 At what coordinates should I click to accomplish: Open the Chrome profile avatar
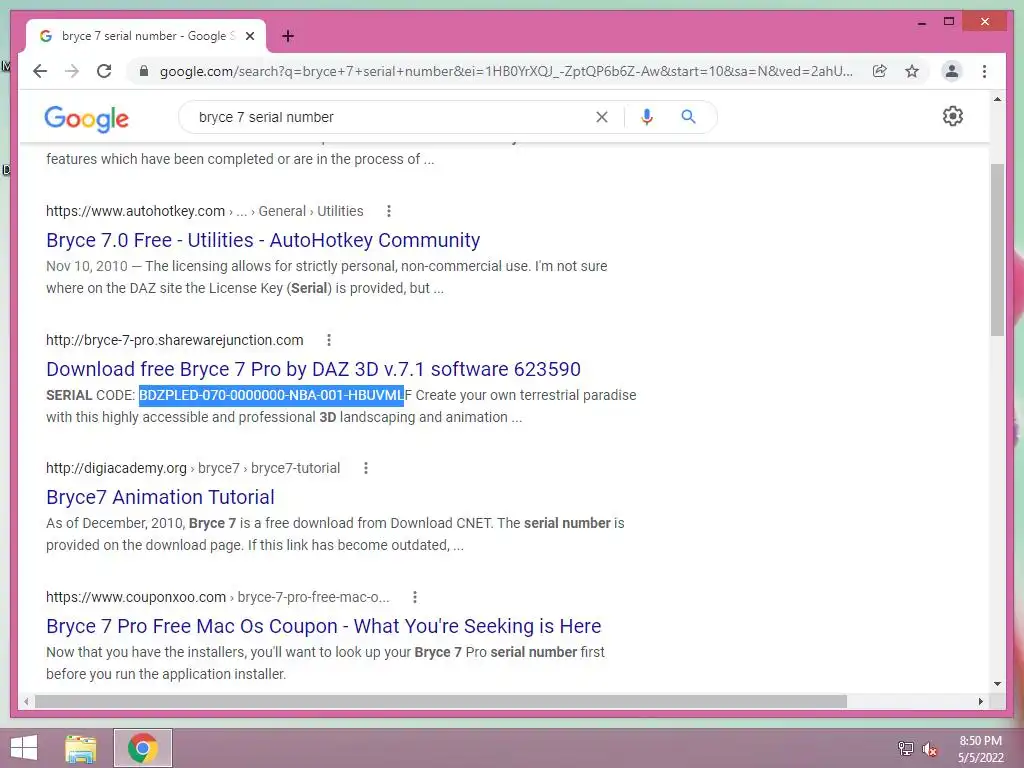click(x=952, y=71)
